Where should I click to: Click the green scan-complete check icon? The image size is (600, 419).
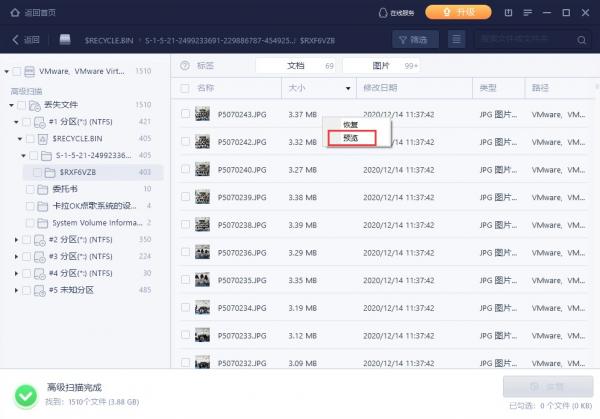[26, 396]
